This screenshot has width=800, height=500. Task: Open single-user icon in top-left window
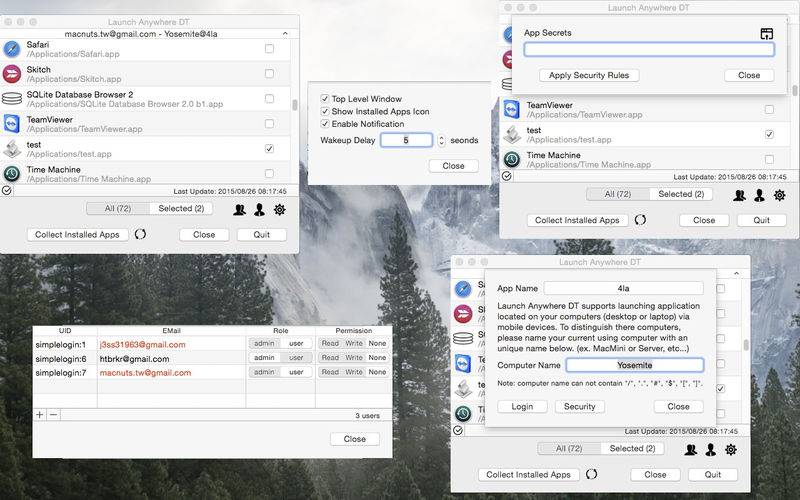259,209
